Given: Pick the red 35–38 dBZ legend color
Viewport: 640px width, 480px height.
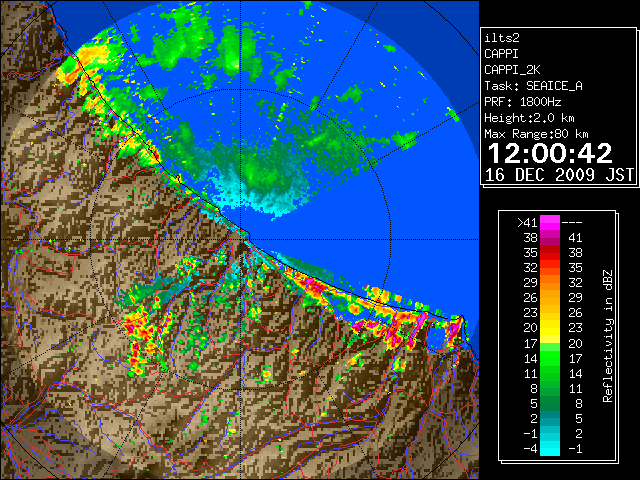Looking at the screenshot, I should click(550, 252).
